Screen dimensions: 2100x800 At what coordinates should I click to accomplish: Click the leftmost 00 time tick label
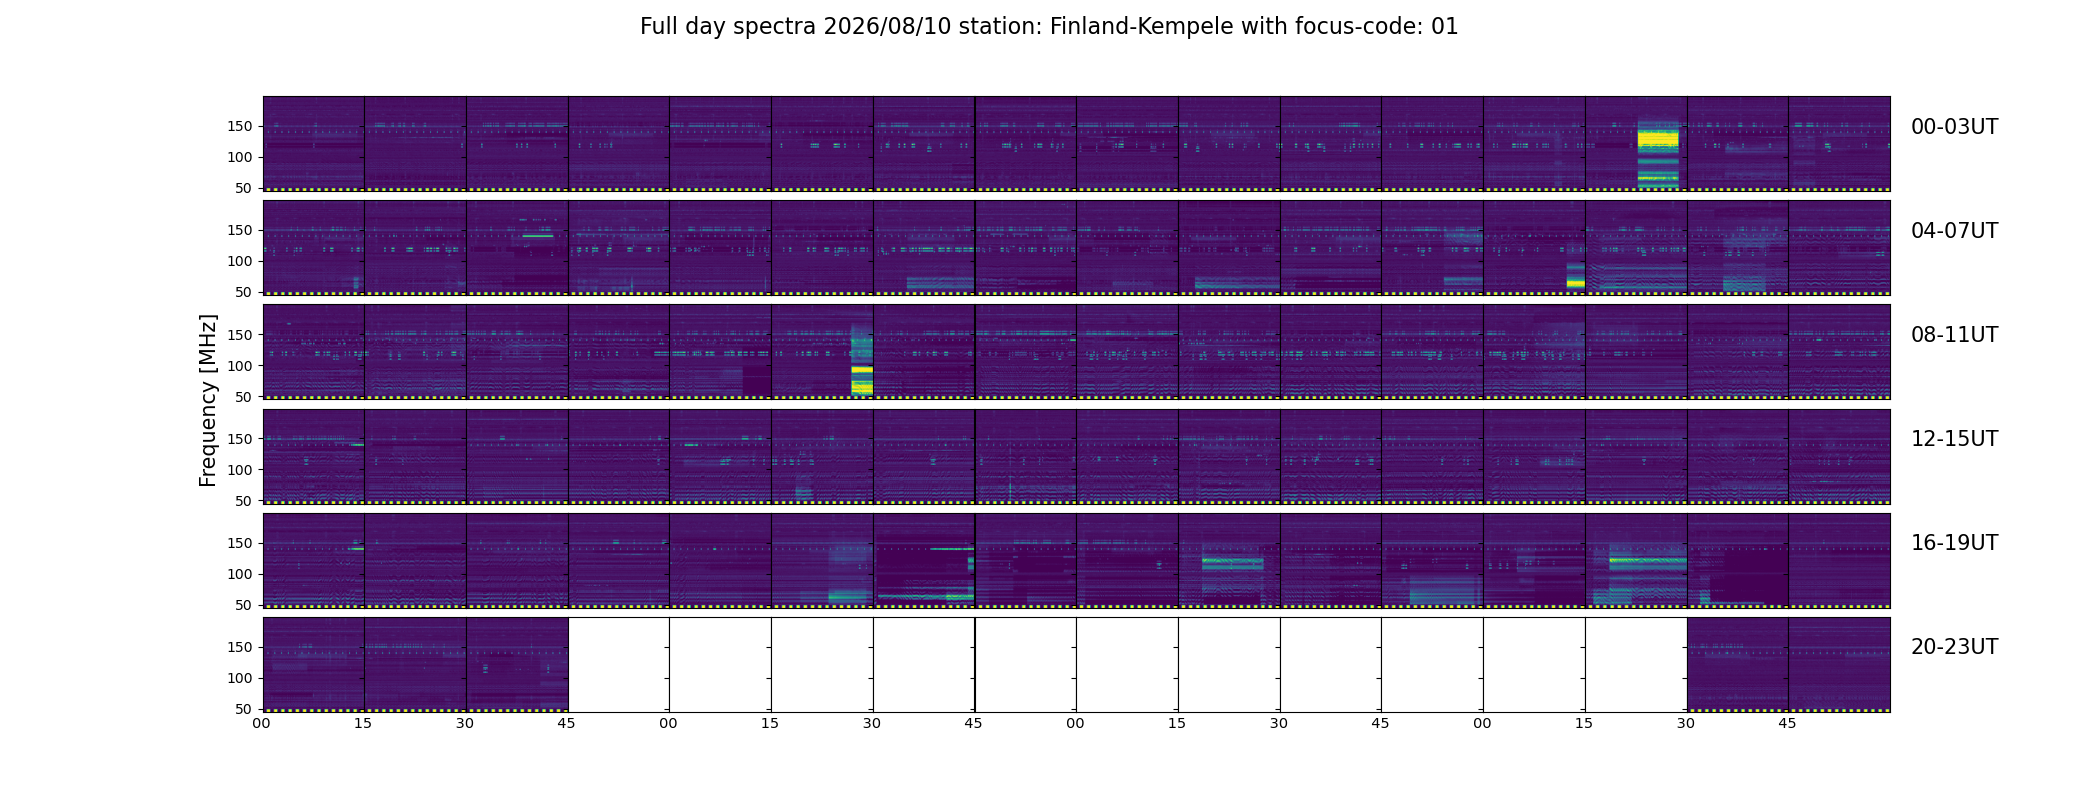[261, 723]
